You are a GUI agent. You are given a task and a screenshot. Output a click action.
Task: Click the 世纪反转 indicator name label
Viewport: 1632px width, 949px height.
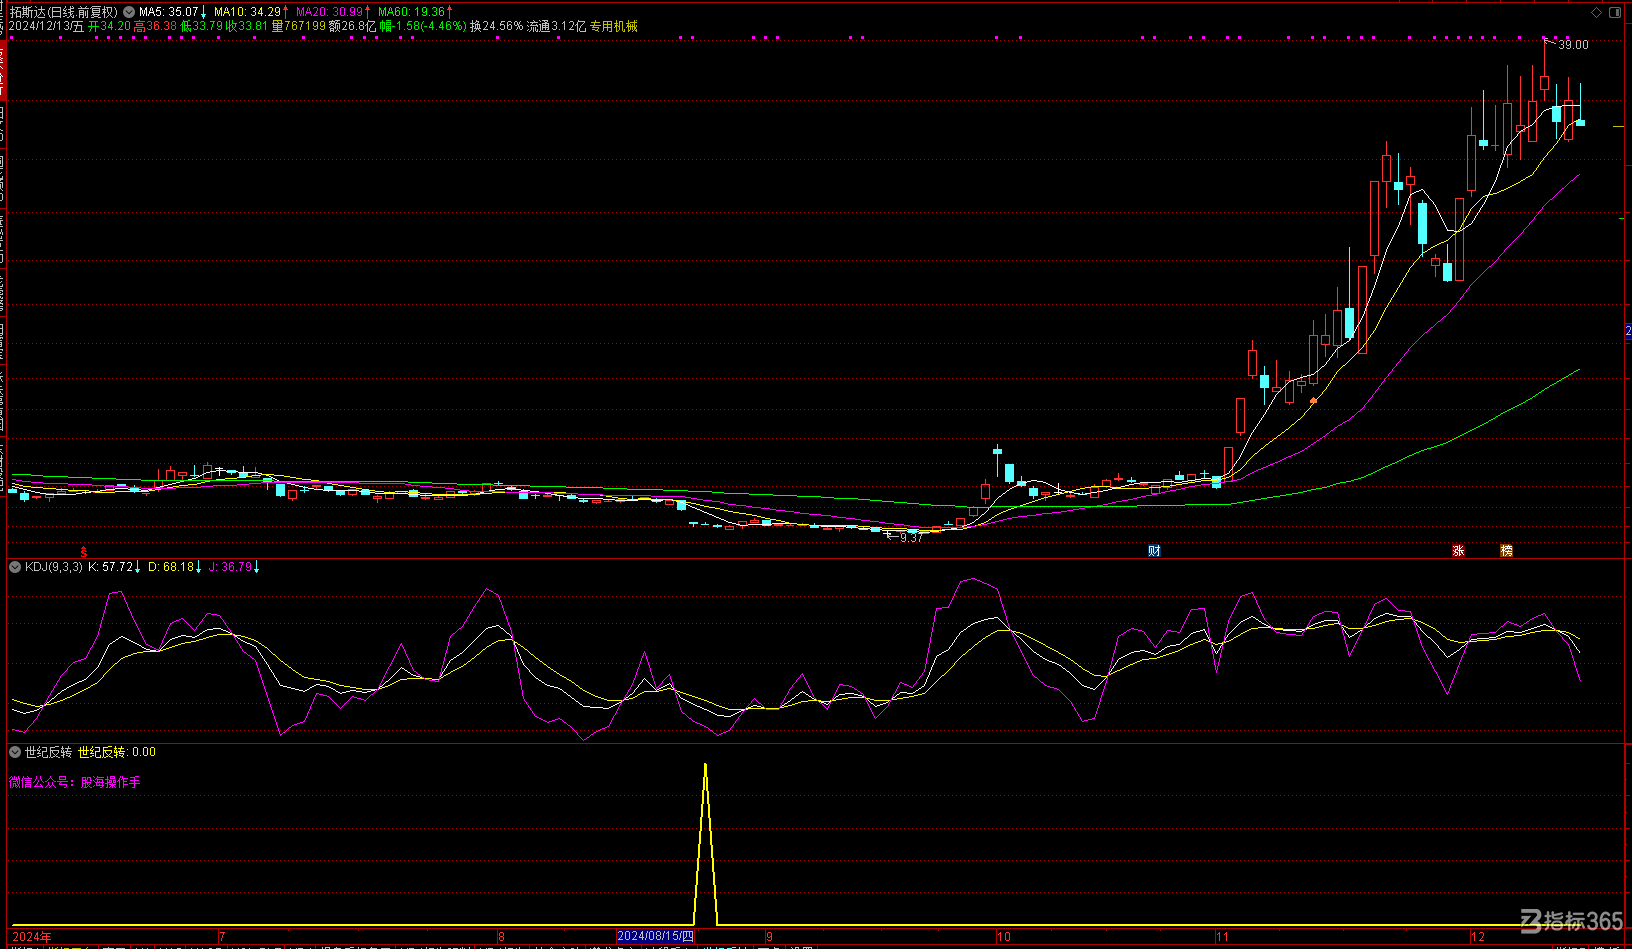tap(48, 752)
